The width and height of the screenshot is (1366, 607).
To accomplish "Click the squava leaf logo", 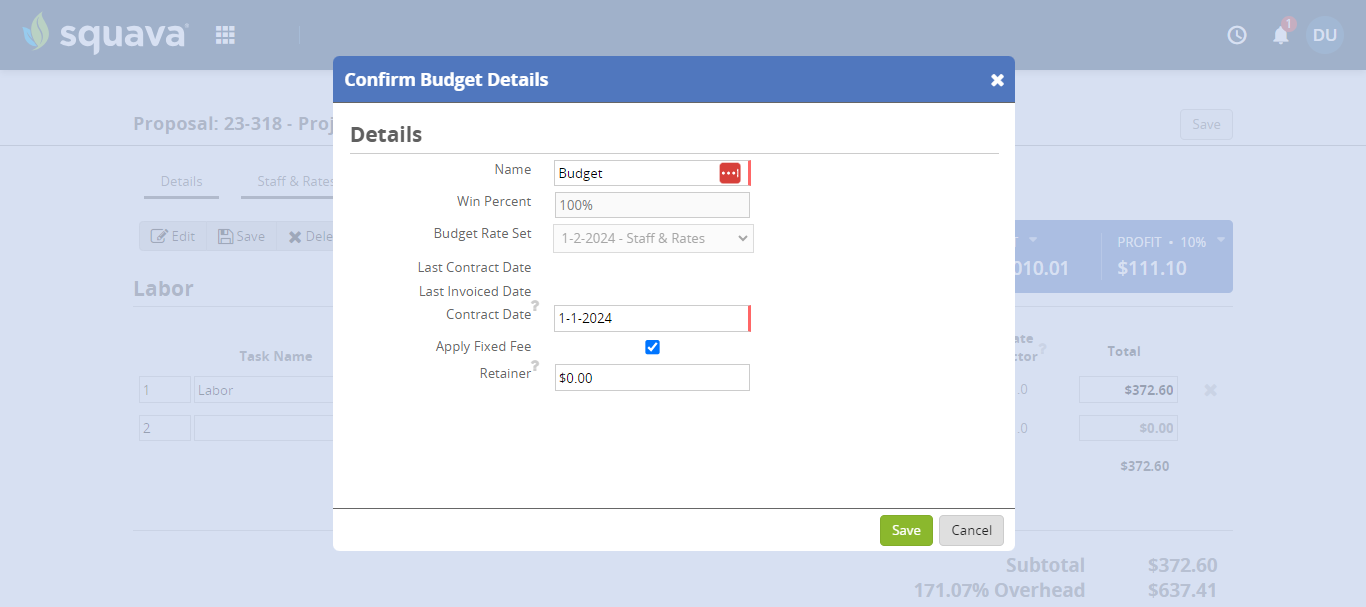I will [36, 31].
